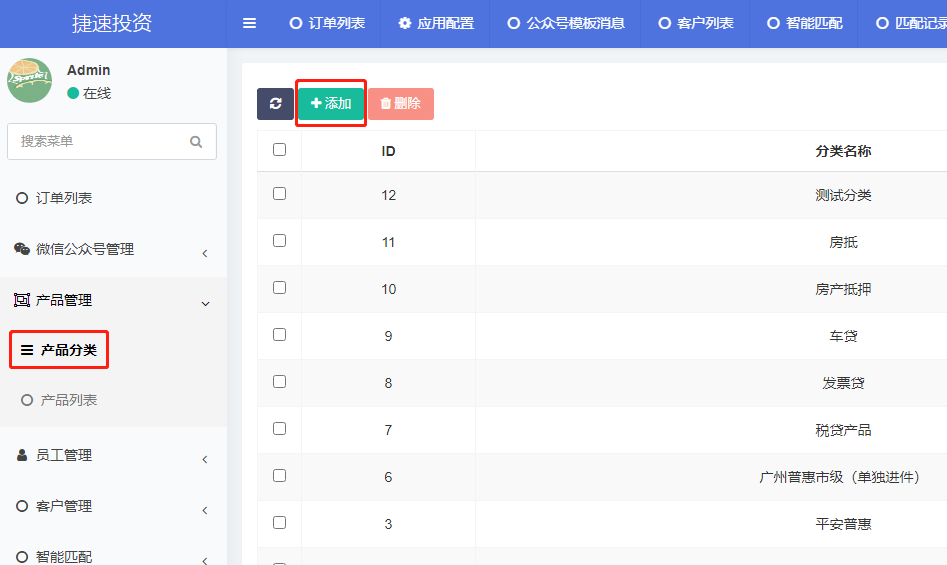Click the green online status dot
Viewport: 947px width, 565px height.
(73, 93)
